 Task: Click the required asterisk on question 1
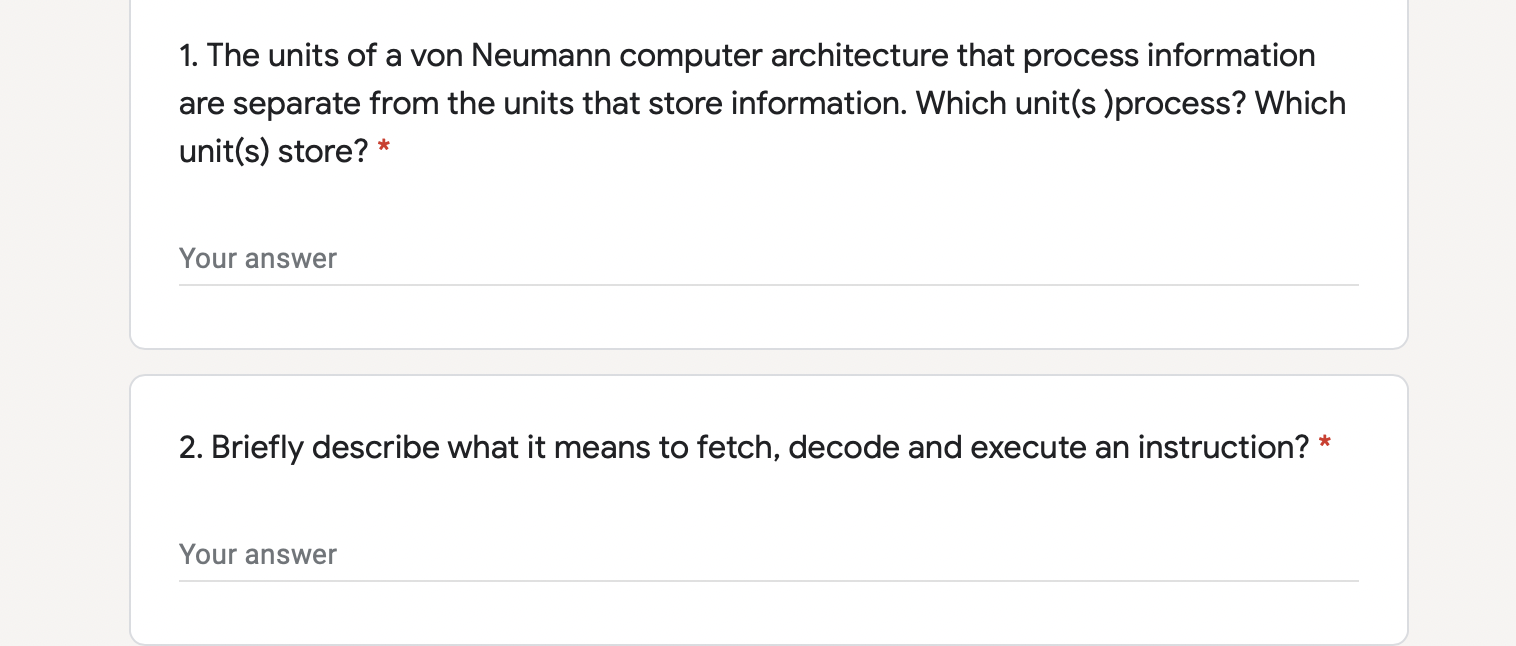coord(383,148)
